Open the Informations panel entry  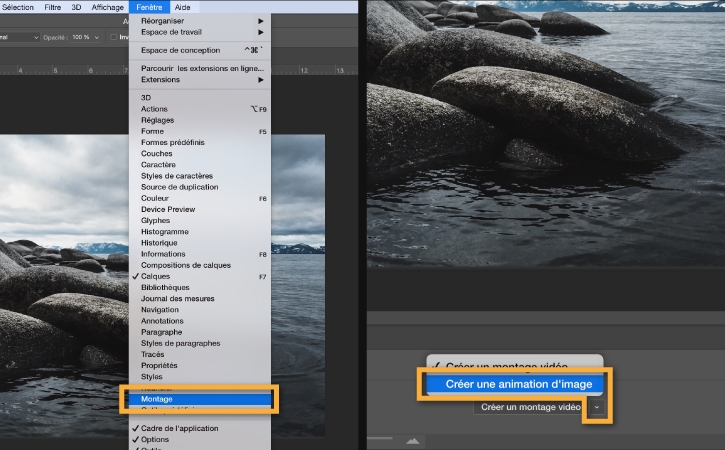coord(200,254)
